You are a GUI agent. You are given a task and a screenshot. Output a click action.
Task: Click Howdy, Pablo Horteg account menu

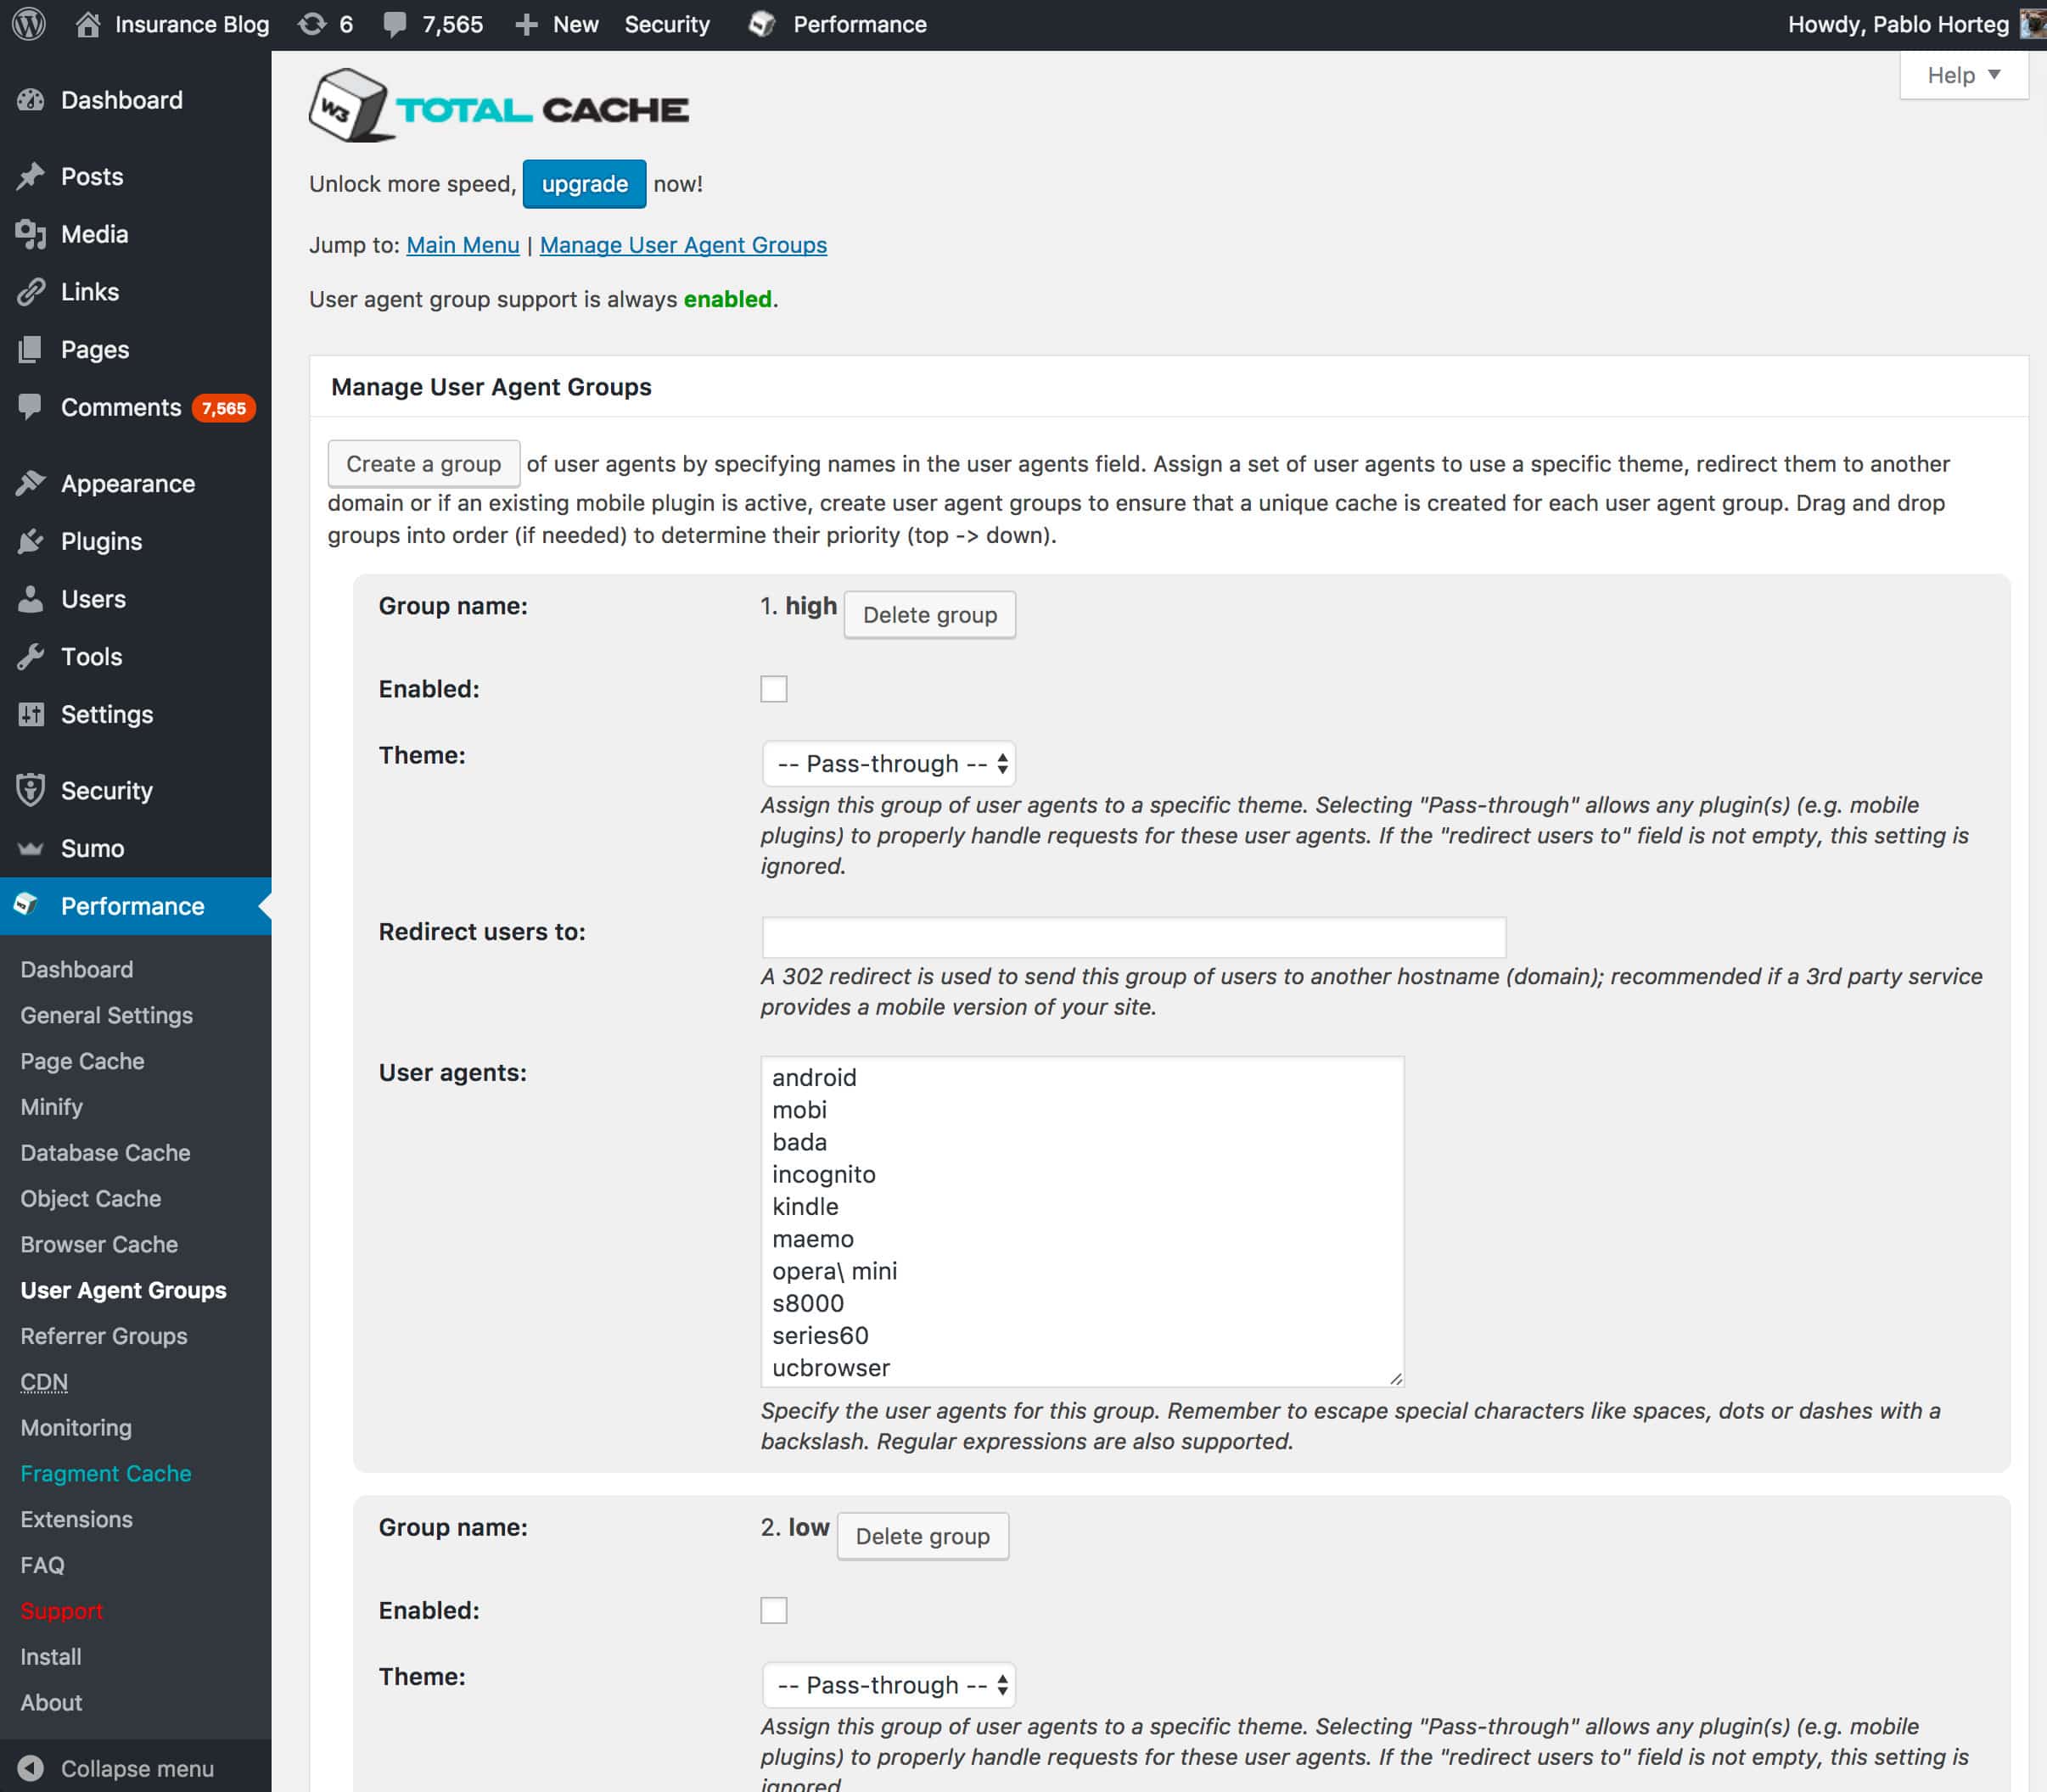coord(1898,24)
